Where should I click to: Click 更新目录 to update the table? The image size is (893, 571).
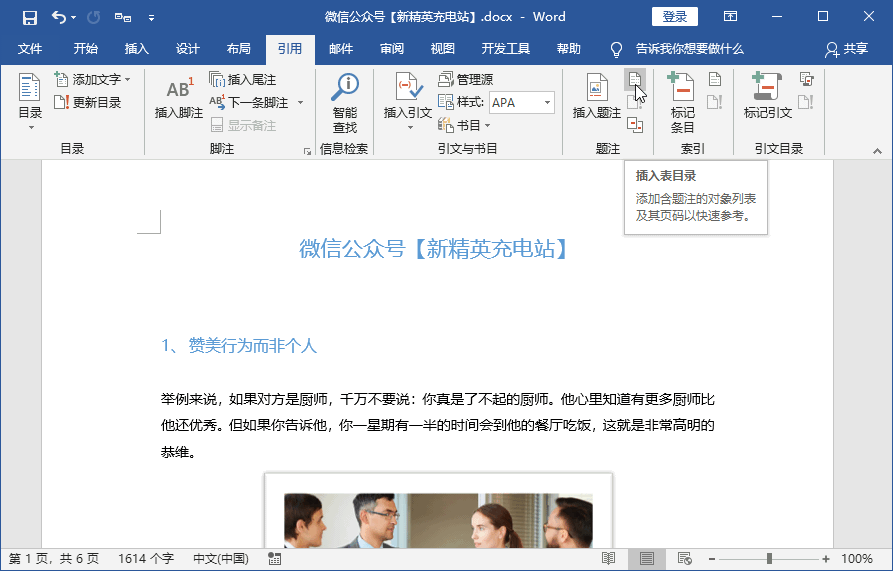pyautogui.click(x=88, y=102)
